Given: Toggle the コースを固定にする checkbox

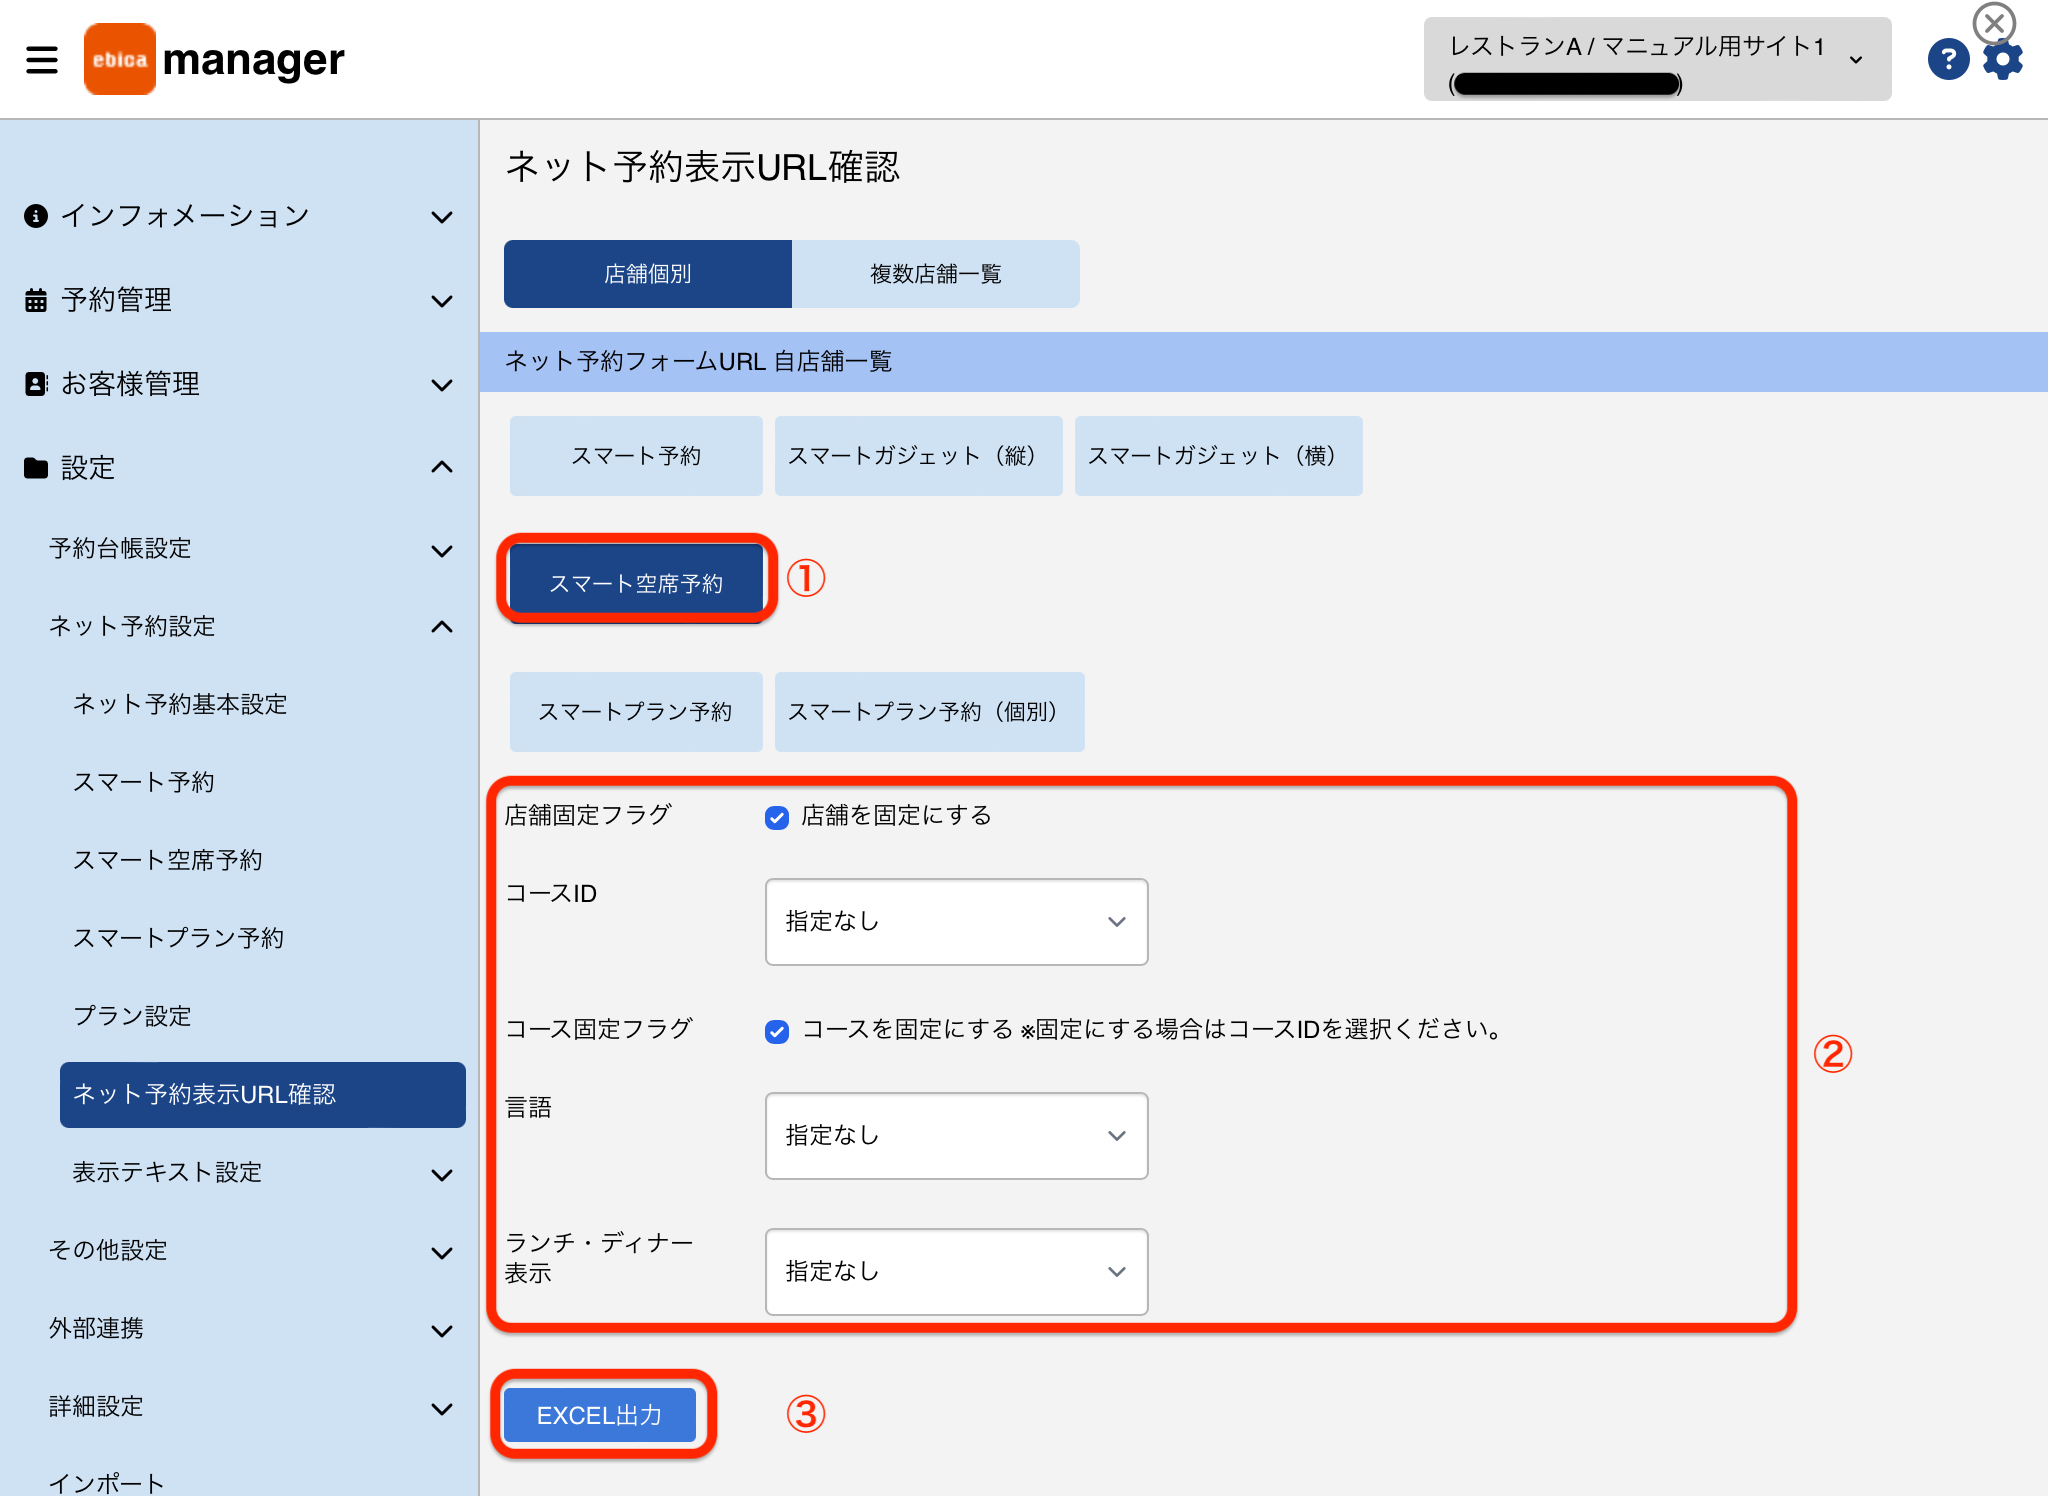Looking at the screenshot, I should (x=777, y=1031).
